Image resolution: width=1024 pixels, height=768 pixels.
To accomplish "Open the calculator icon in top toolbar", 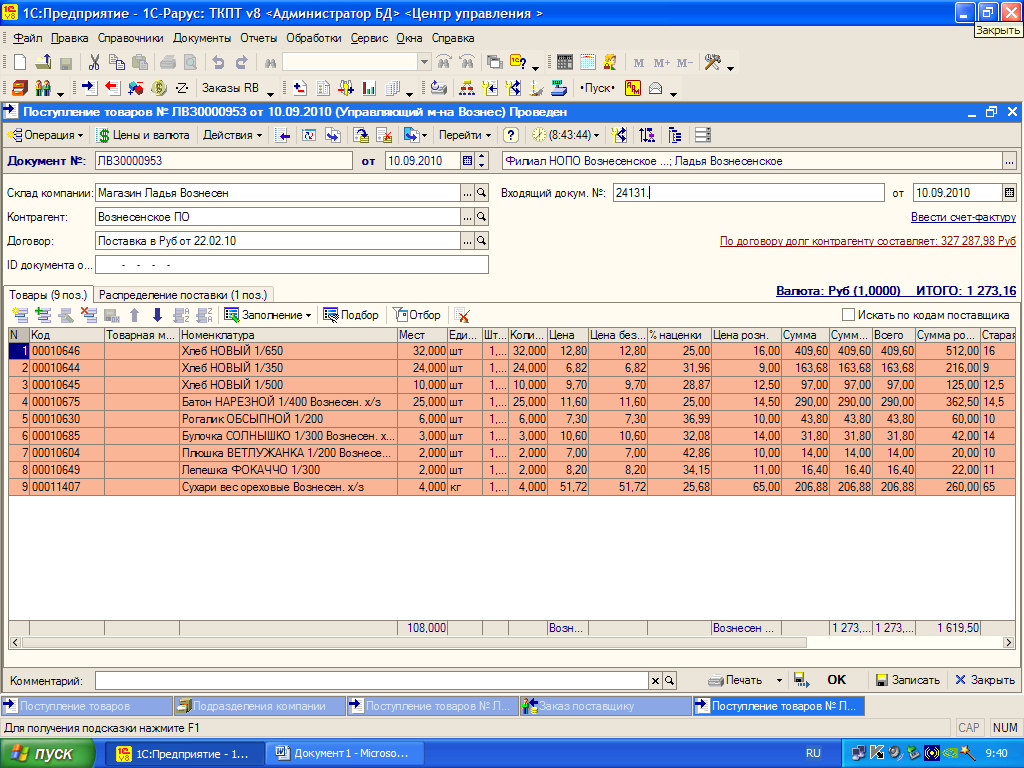I will [x=565, y=63].
